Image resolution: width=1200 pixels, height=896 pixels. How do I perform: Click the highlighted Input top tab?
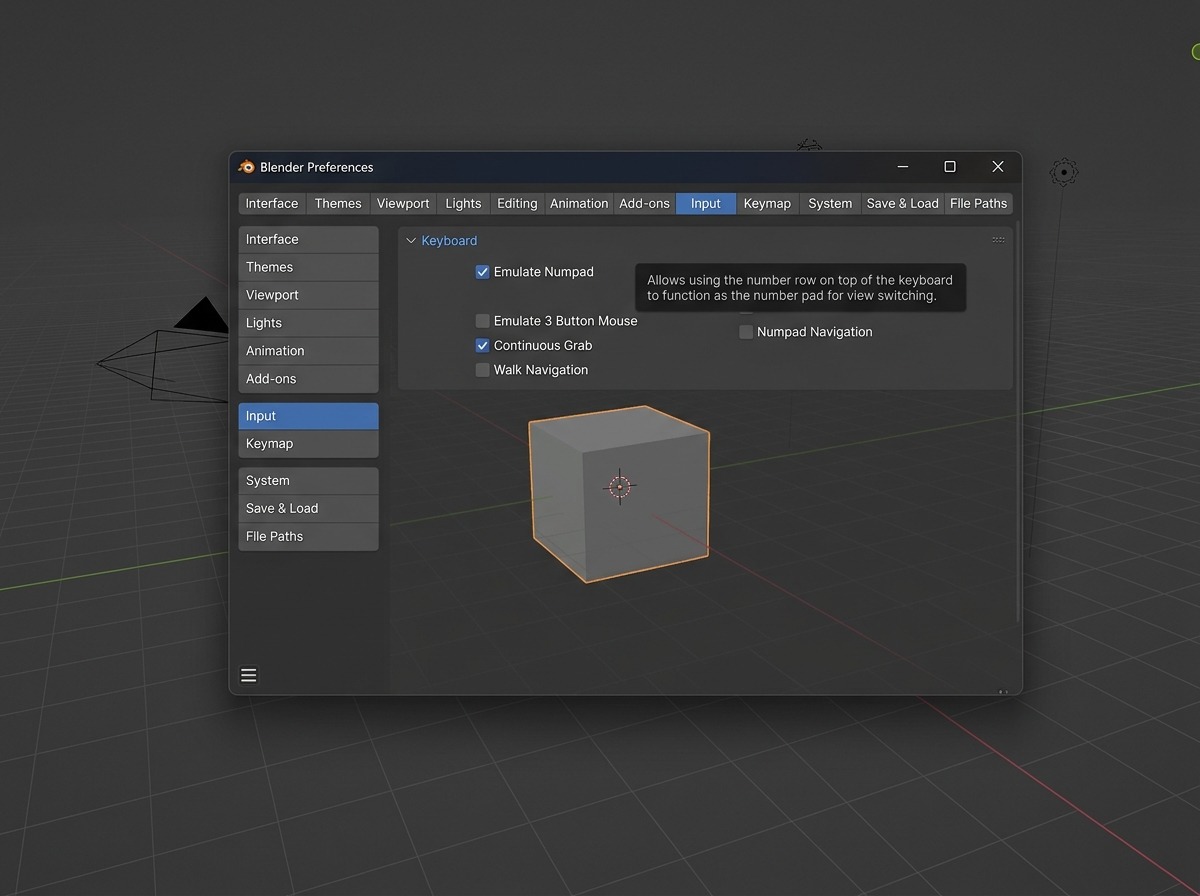(706, 203)
